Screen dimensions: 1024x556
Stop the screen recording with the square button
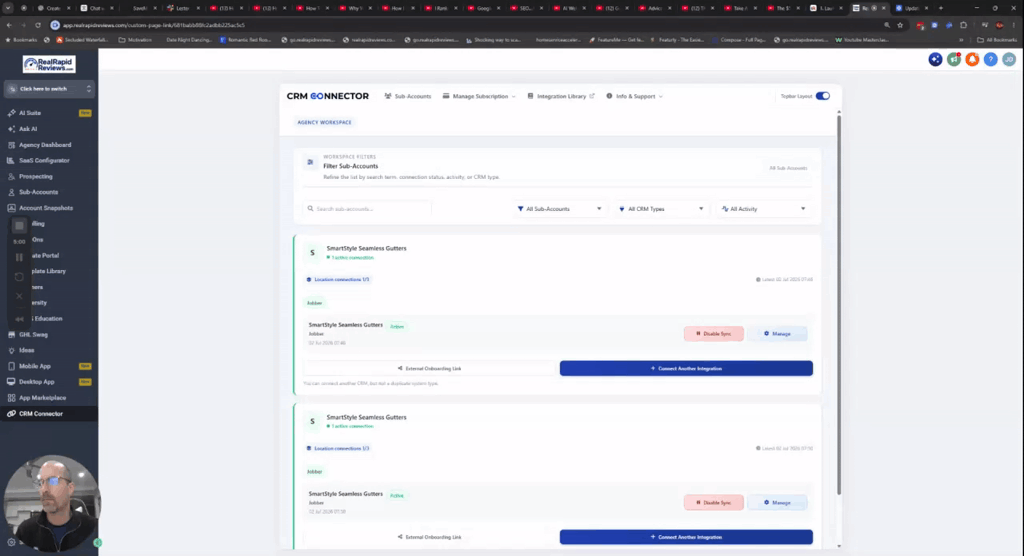pos(19,225)
